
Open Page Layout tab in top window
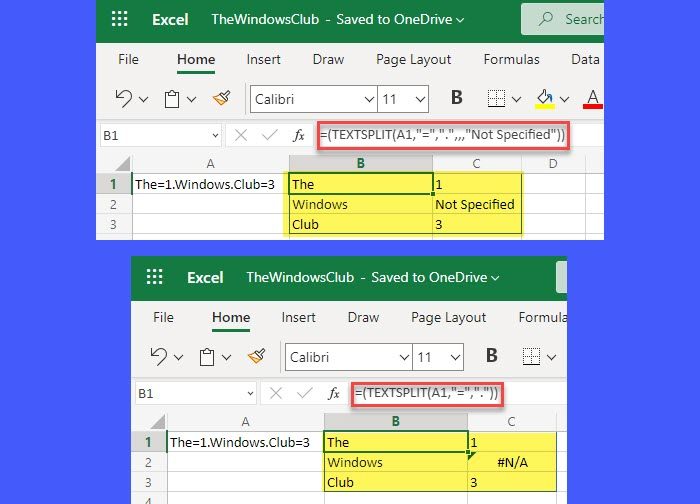413,59
